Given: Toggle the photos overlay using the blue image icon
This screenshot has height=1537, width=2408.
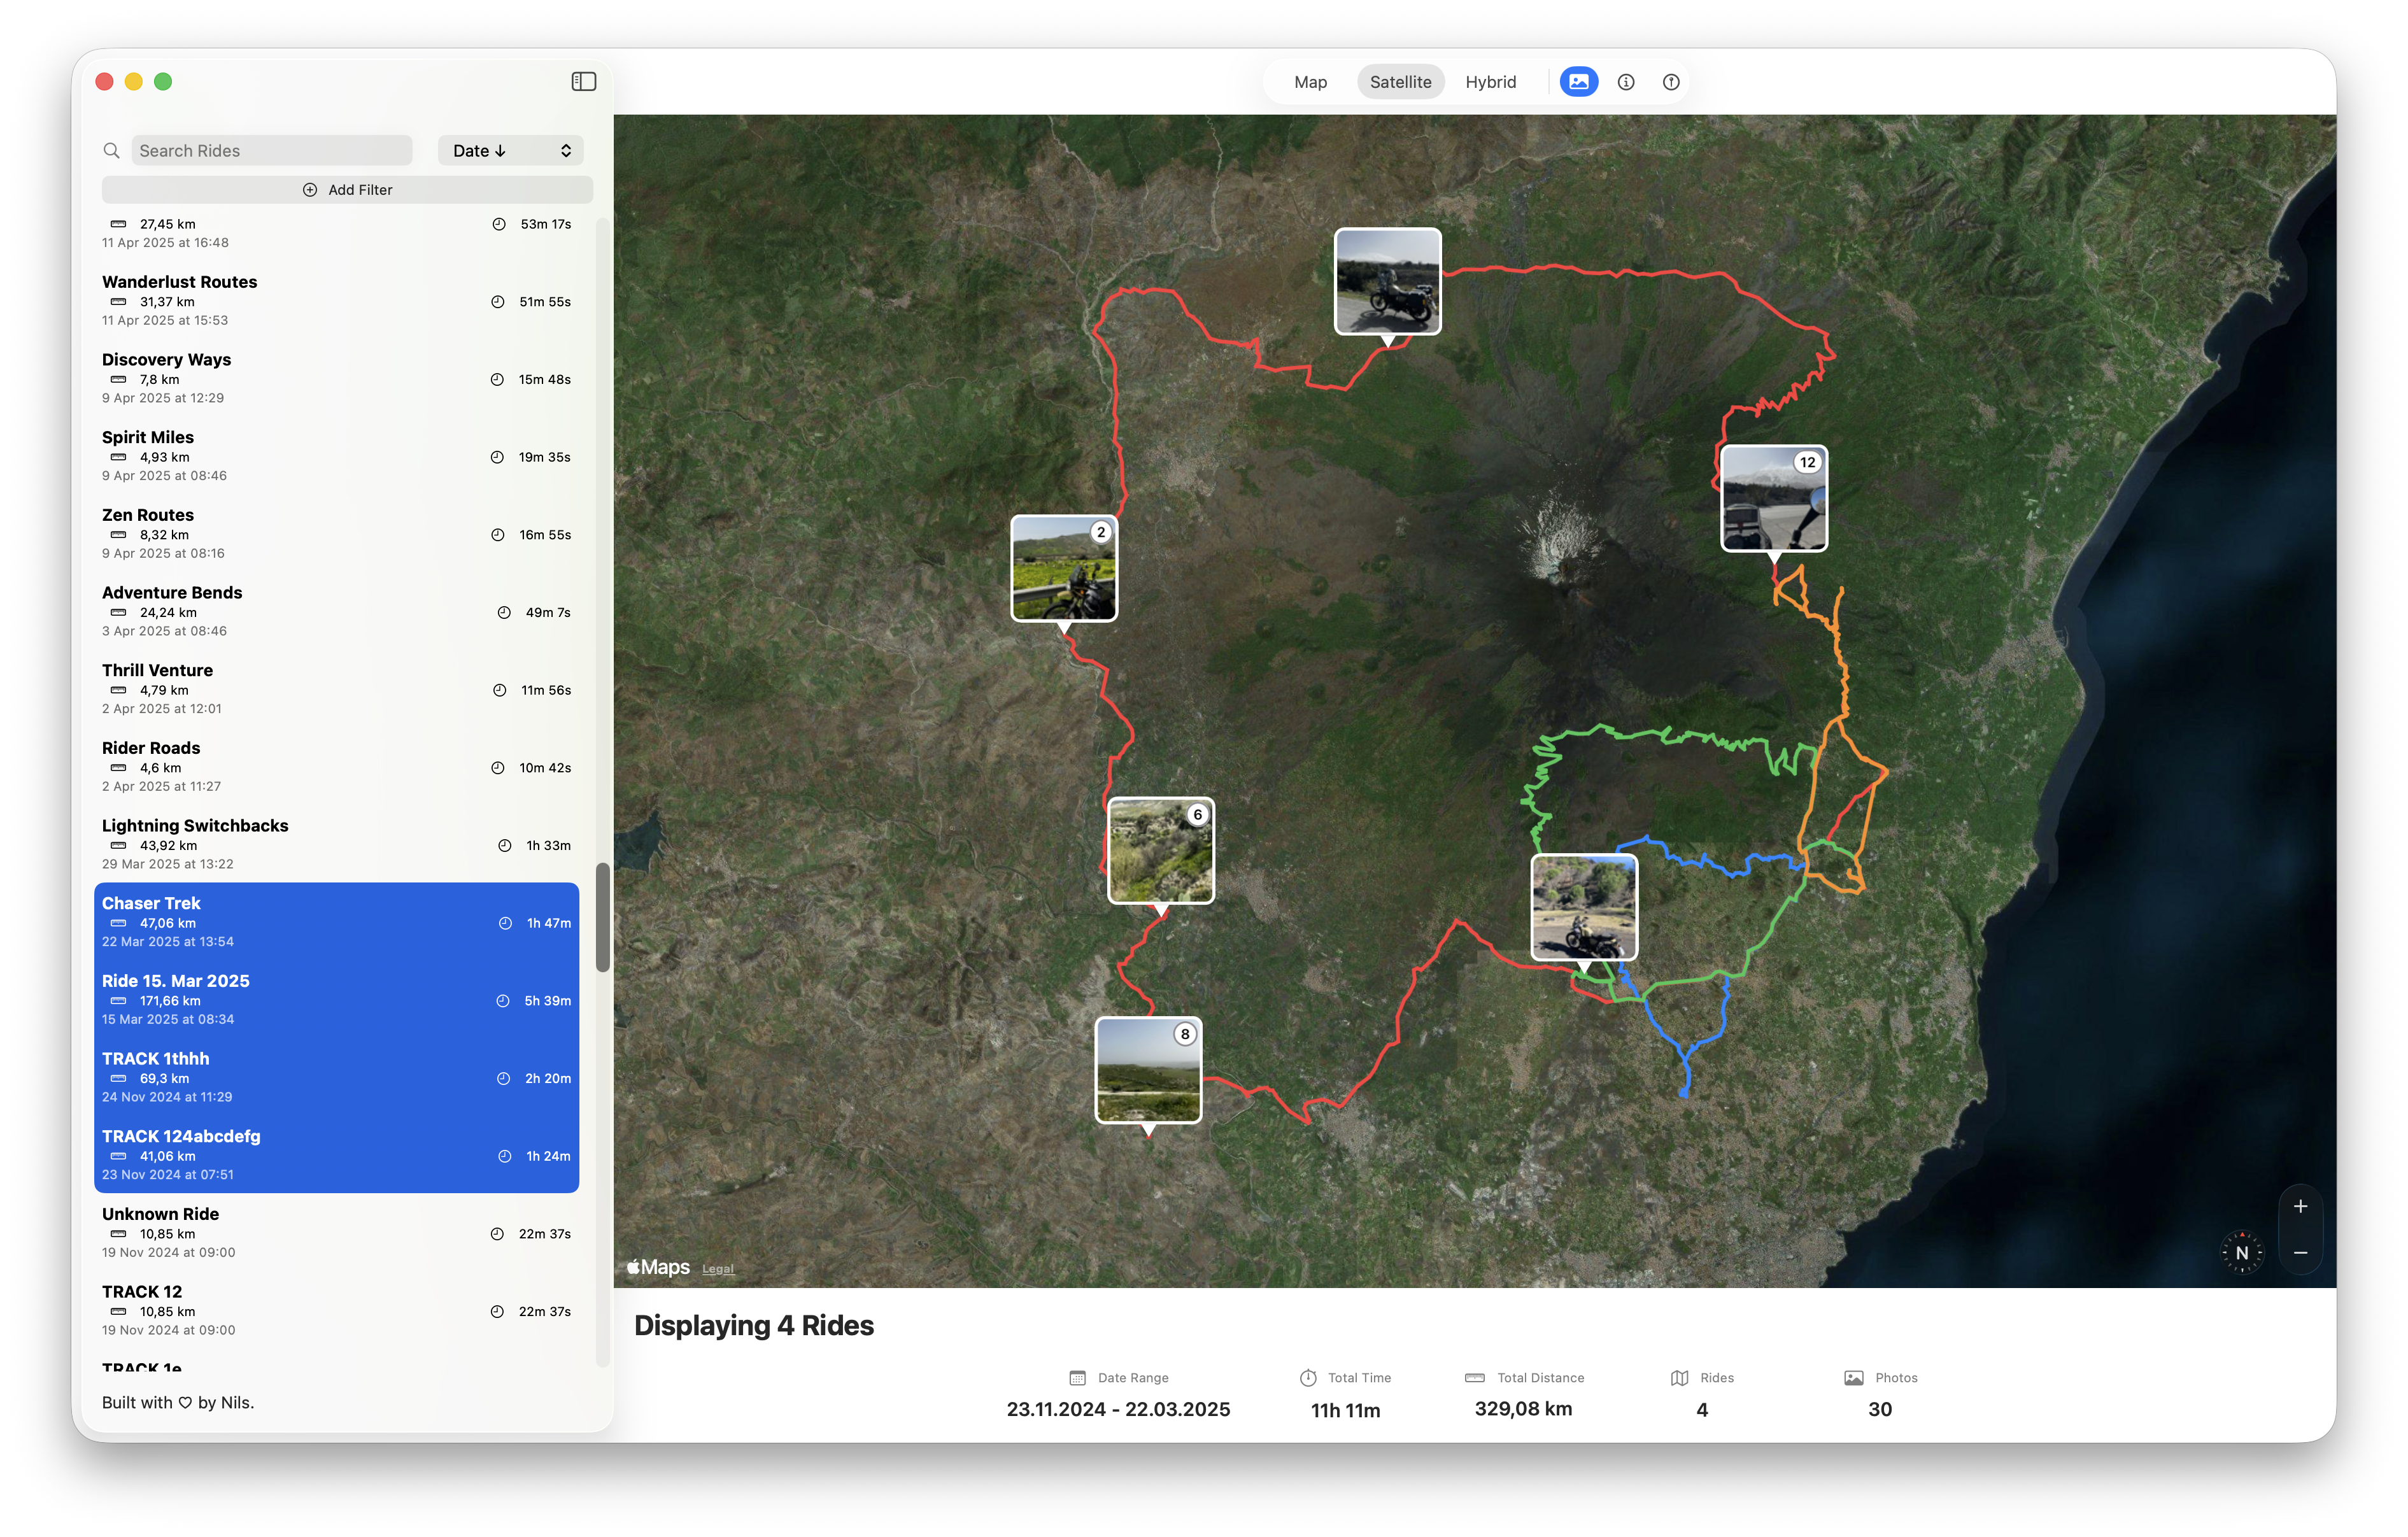Looking at the screenshot, I should pyautogui.click(x=1578, y=82).
